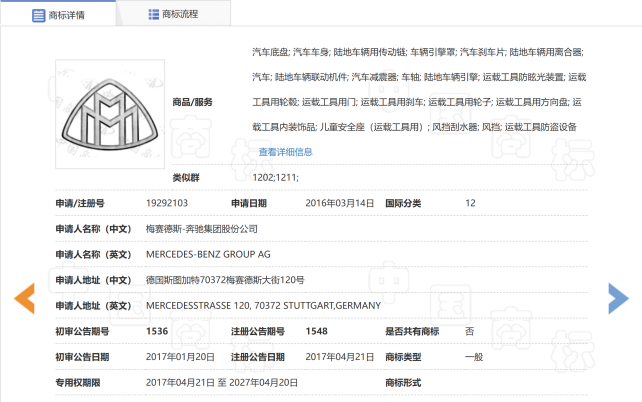642x402 pixels.
Task: Click the 商品/服务 label
Action: 192,102
